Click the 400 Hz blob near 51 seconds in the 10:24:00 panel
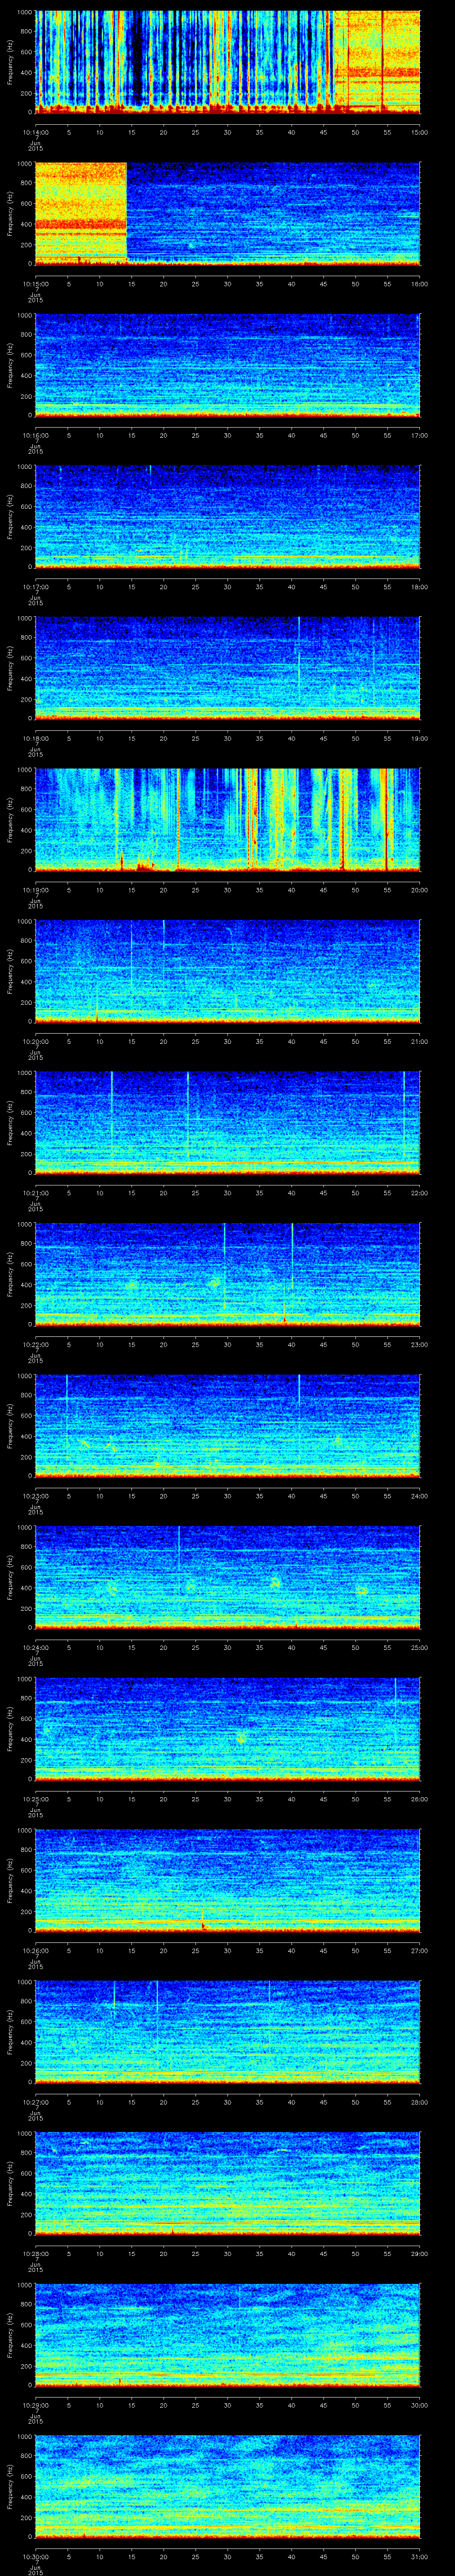This screenshot has width=455, height=2576. click(362, 1589)
